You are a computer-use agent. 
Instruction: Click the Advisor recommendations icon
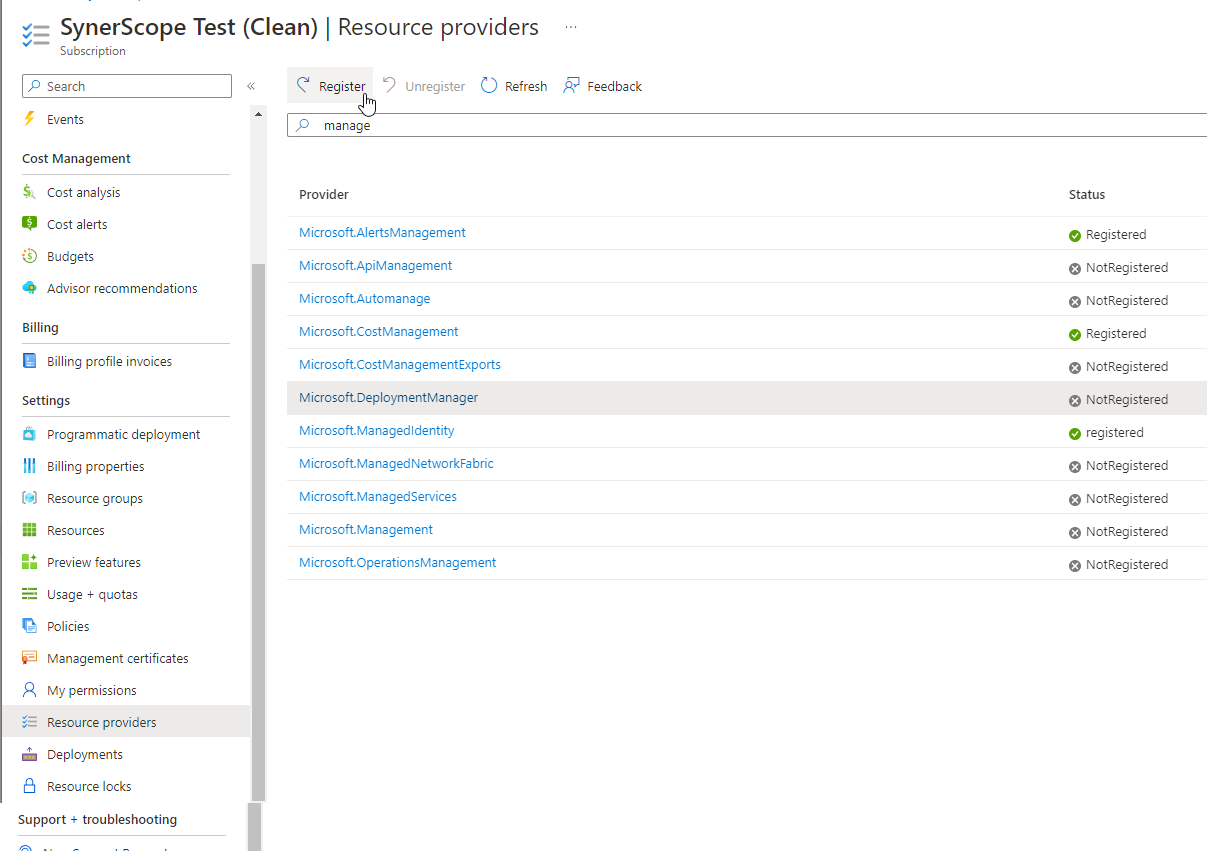point(31,288)
